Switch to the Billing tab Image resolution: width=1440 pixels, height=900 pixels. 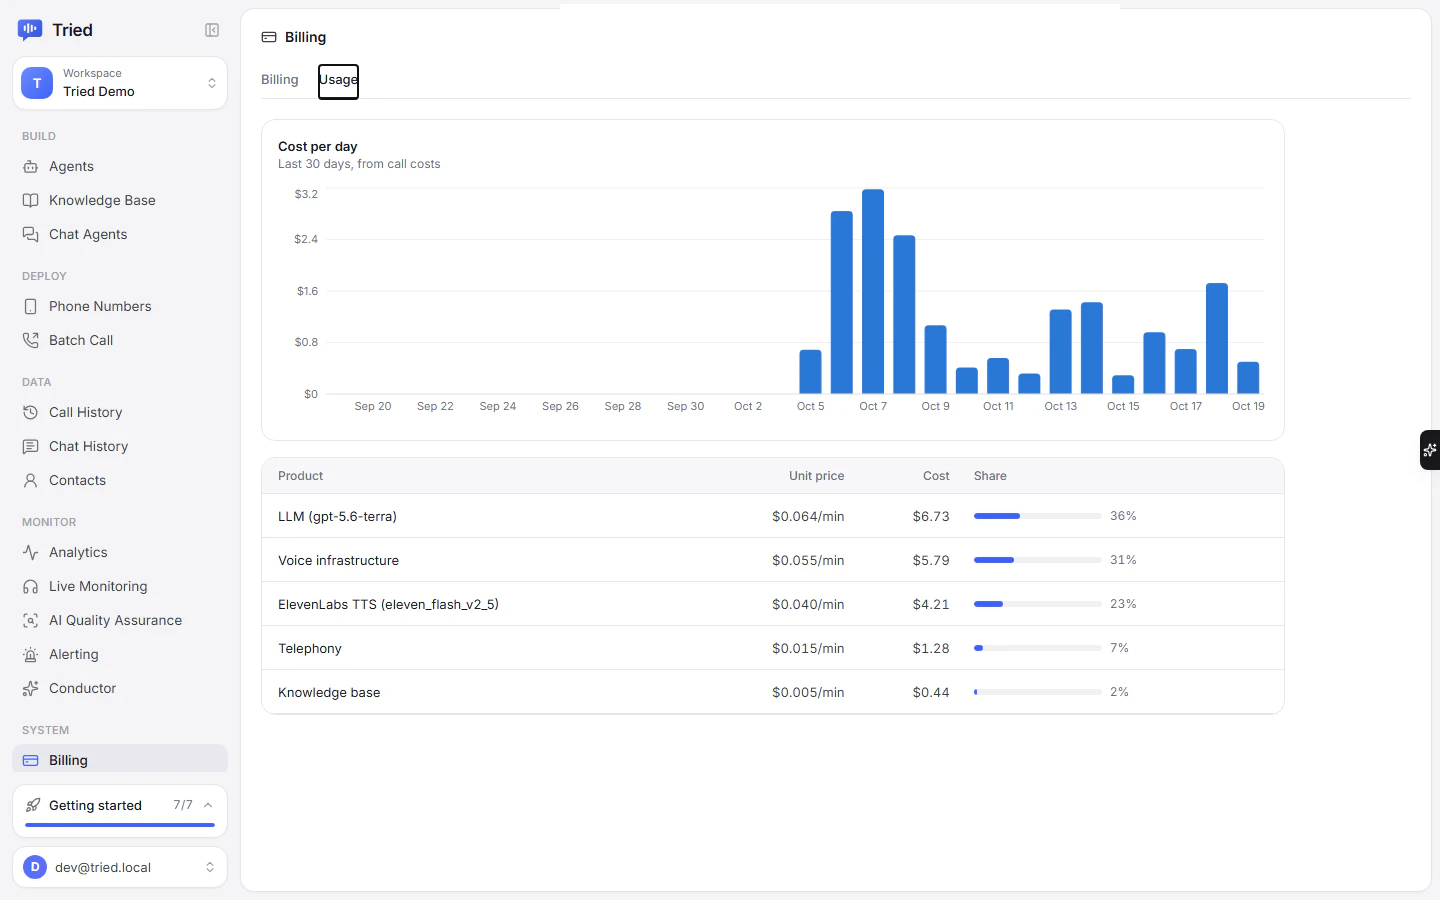(280, 80)
